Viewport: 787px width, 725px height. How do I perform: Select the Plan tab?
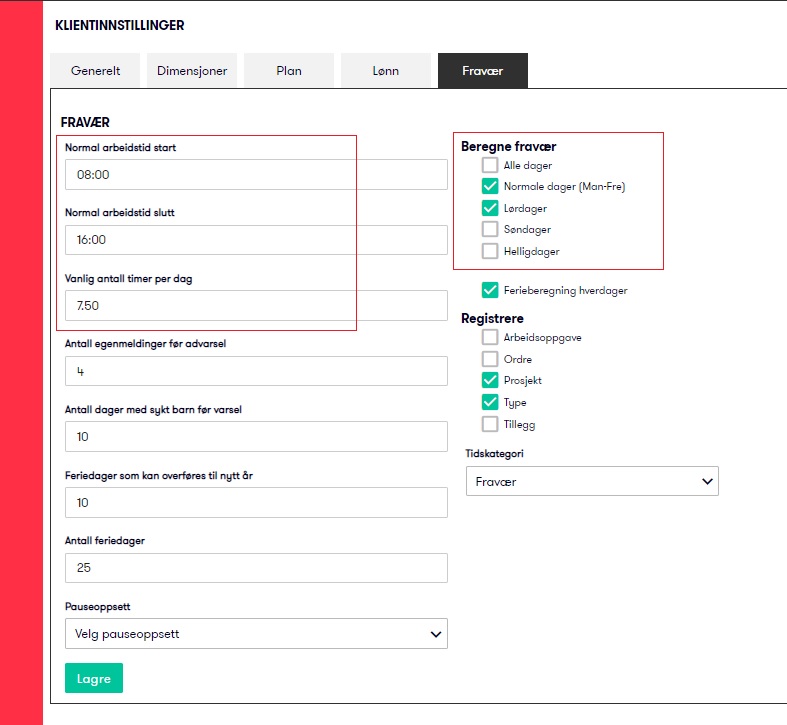(x=289, y=71)
